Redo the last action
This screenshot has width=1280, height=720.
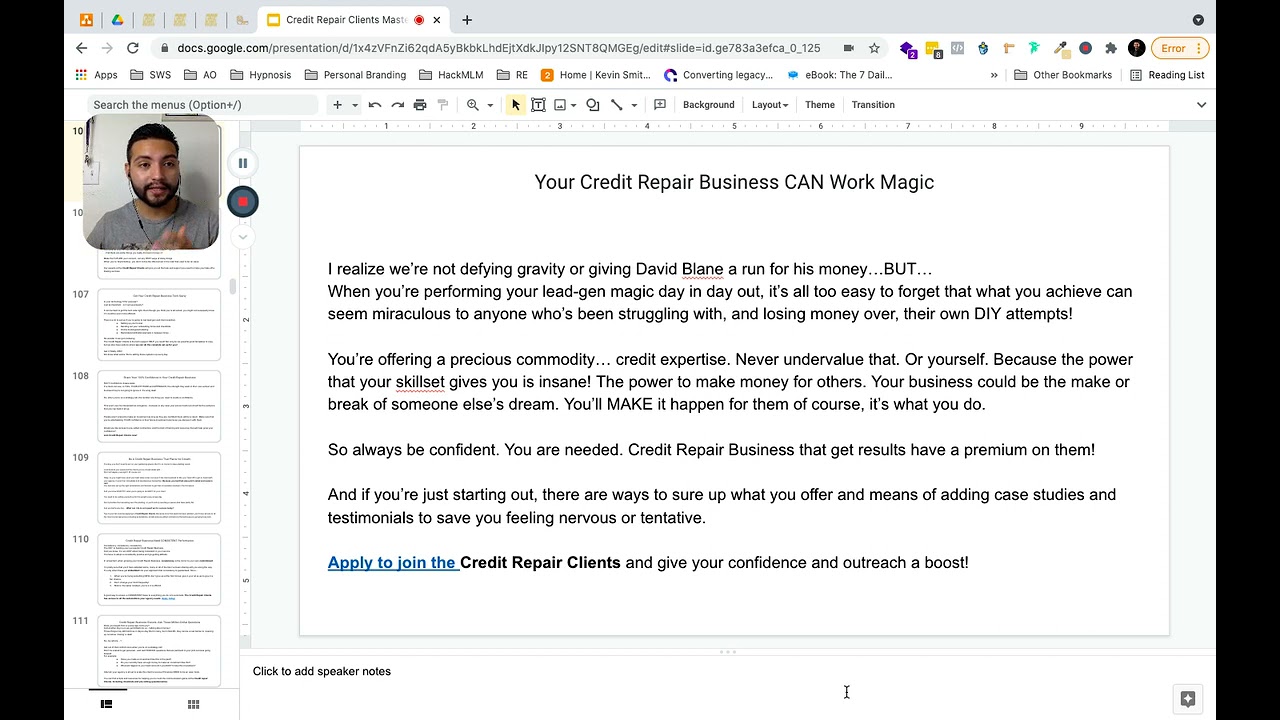coord(397,105)
